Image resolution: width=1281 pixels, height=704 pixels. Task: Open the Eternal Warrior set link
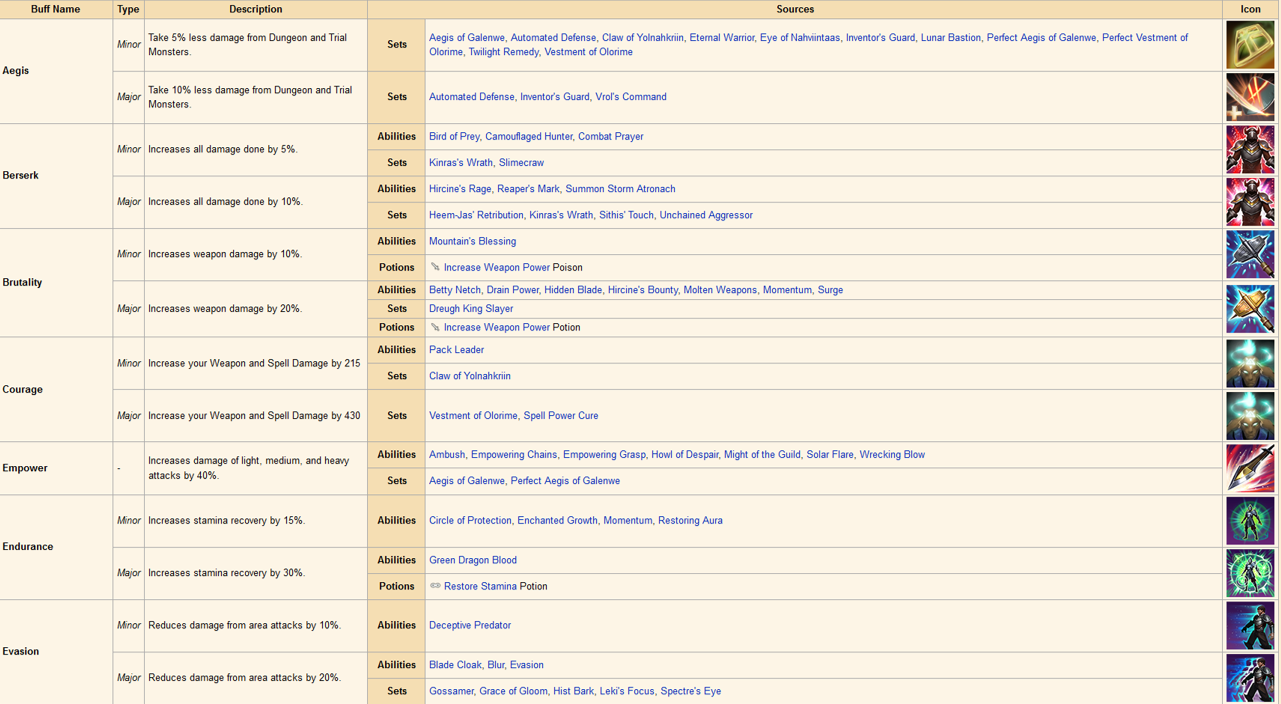tap(722, 38)
